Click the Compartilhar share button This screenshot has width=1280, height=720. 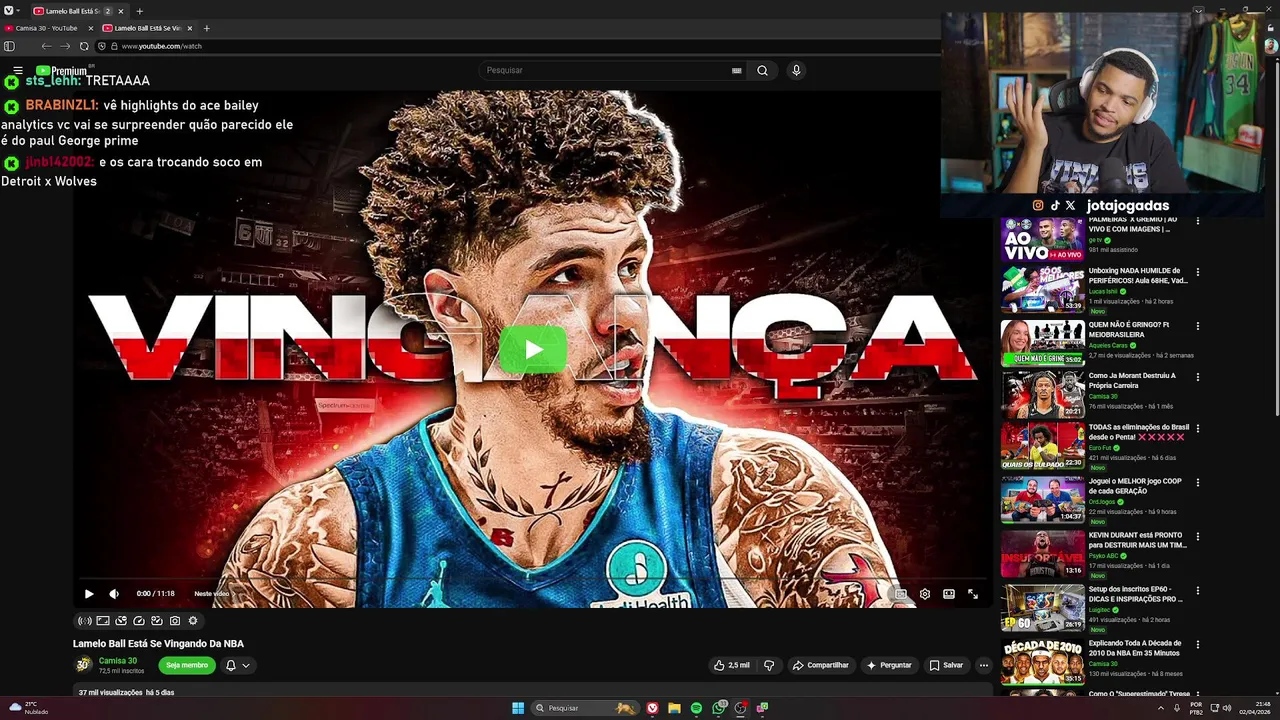point(821,665)
